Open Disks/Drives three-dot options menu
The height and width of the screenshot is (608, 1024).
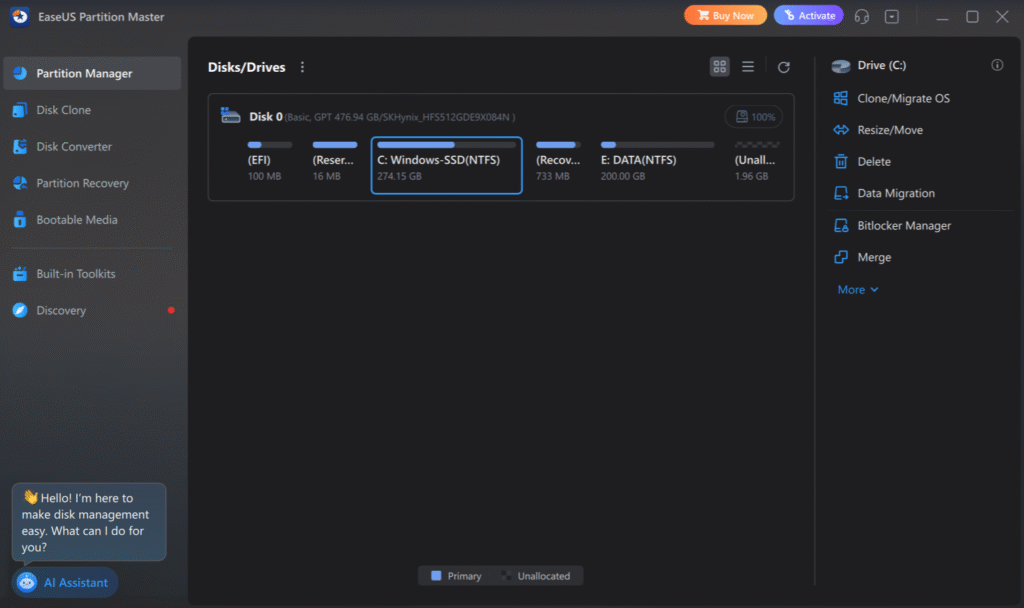tap(303, 67)
